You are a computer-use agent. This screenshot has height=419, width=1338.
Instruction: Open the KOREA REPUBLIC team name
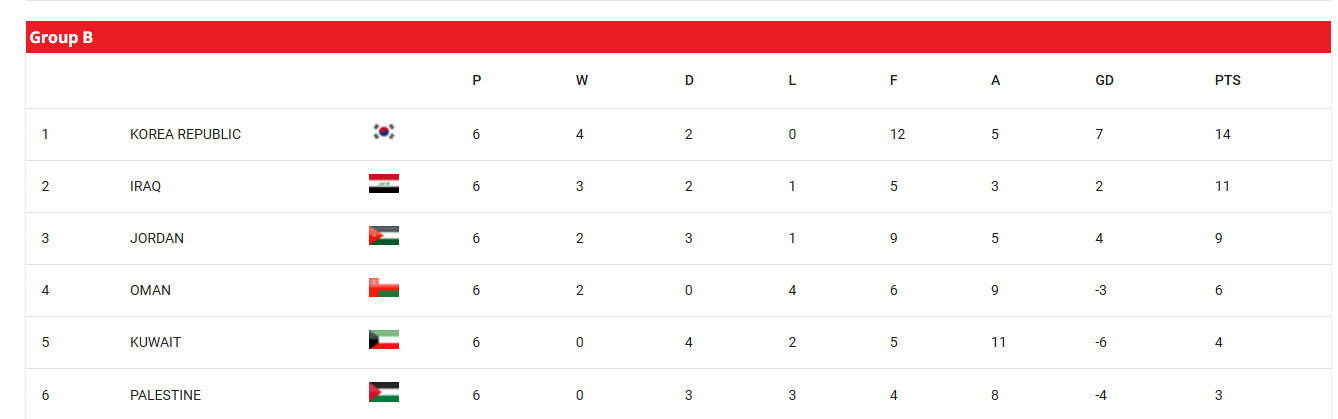pyautogui.click(x=185, y=134)
